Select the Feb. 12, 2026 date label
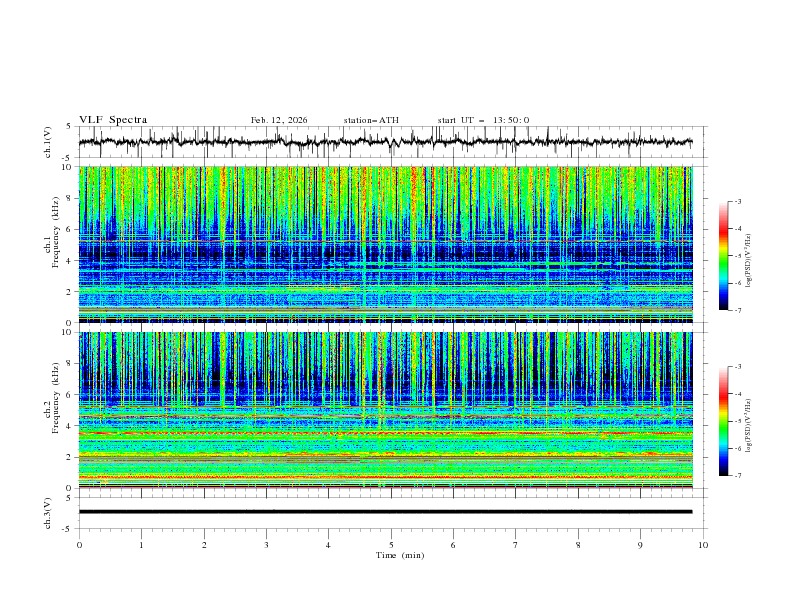This screenshot has height=612, width=792. [x=279, y=120]
